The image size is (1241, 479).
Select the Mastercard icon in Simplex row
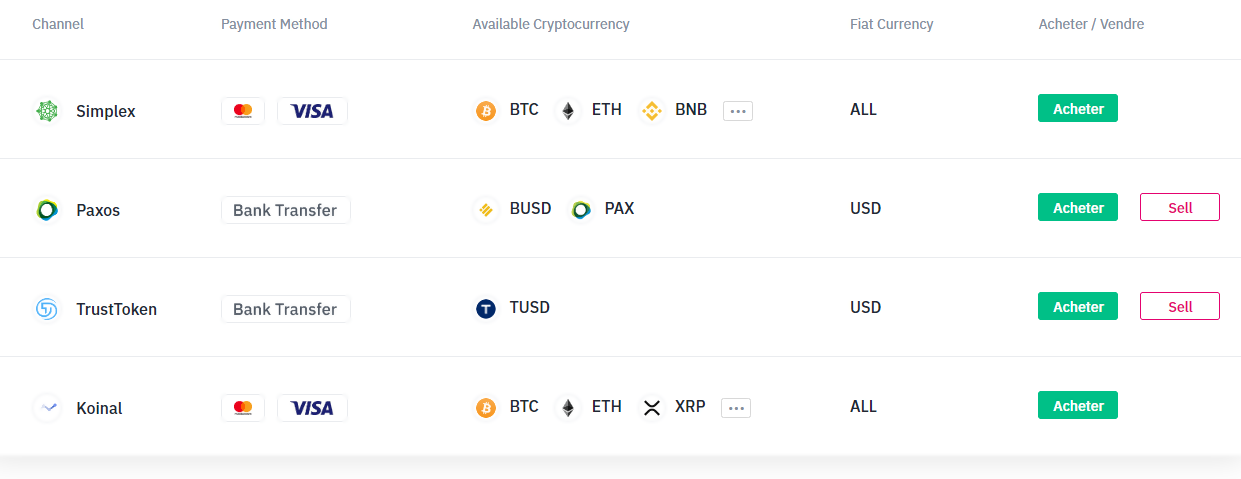click(x=243, y=111)
